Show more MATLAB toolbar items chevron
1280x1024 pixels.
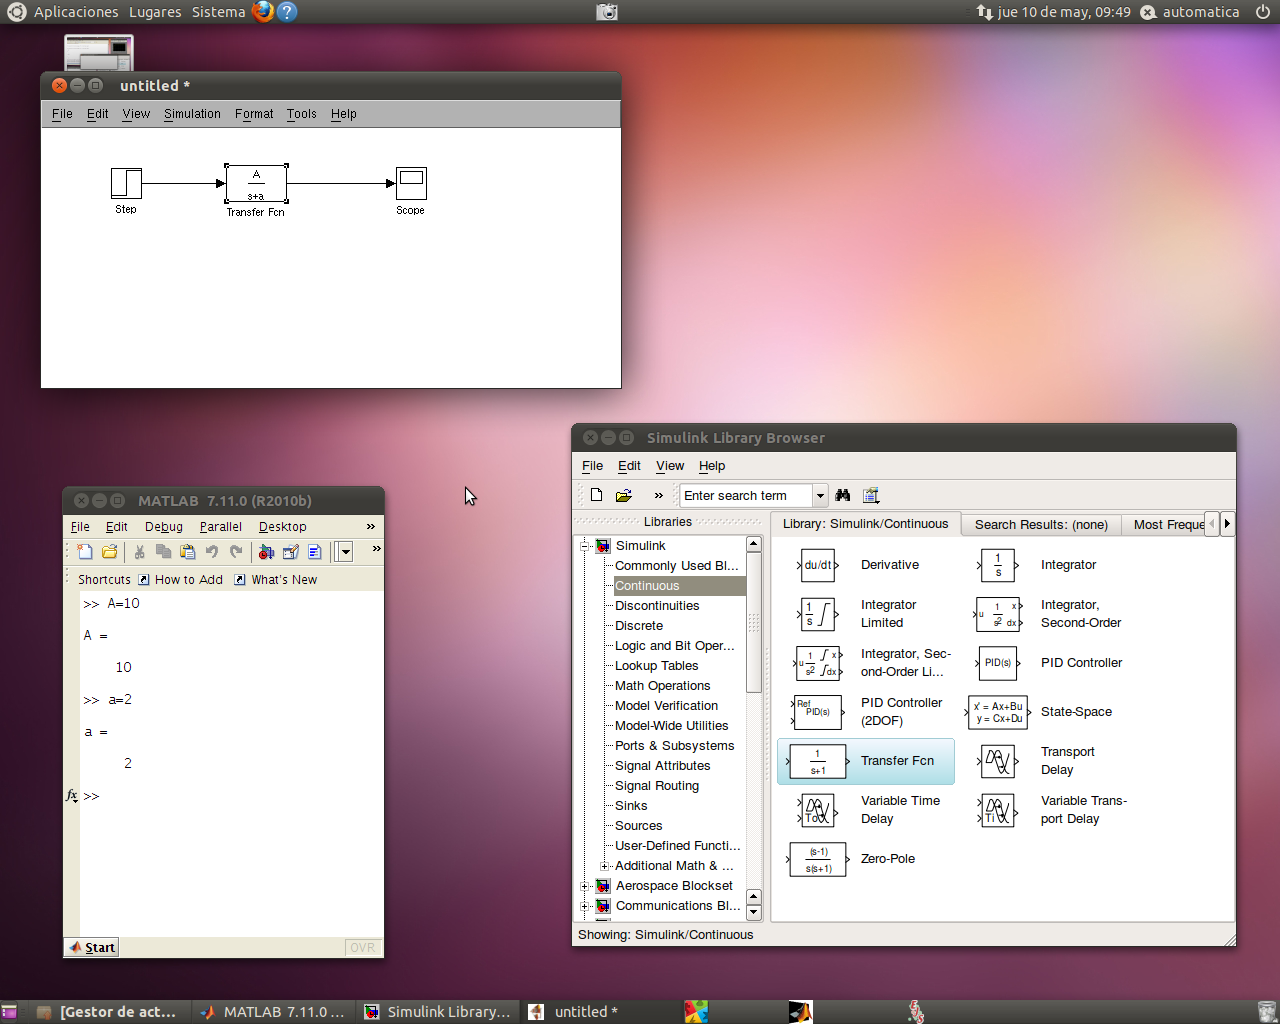376,548
